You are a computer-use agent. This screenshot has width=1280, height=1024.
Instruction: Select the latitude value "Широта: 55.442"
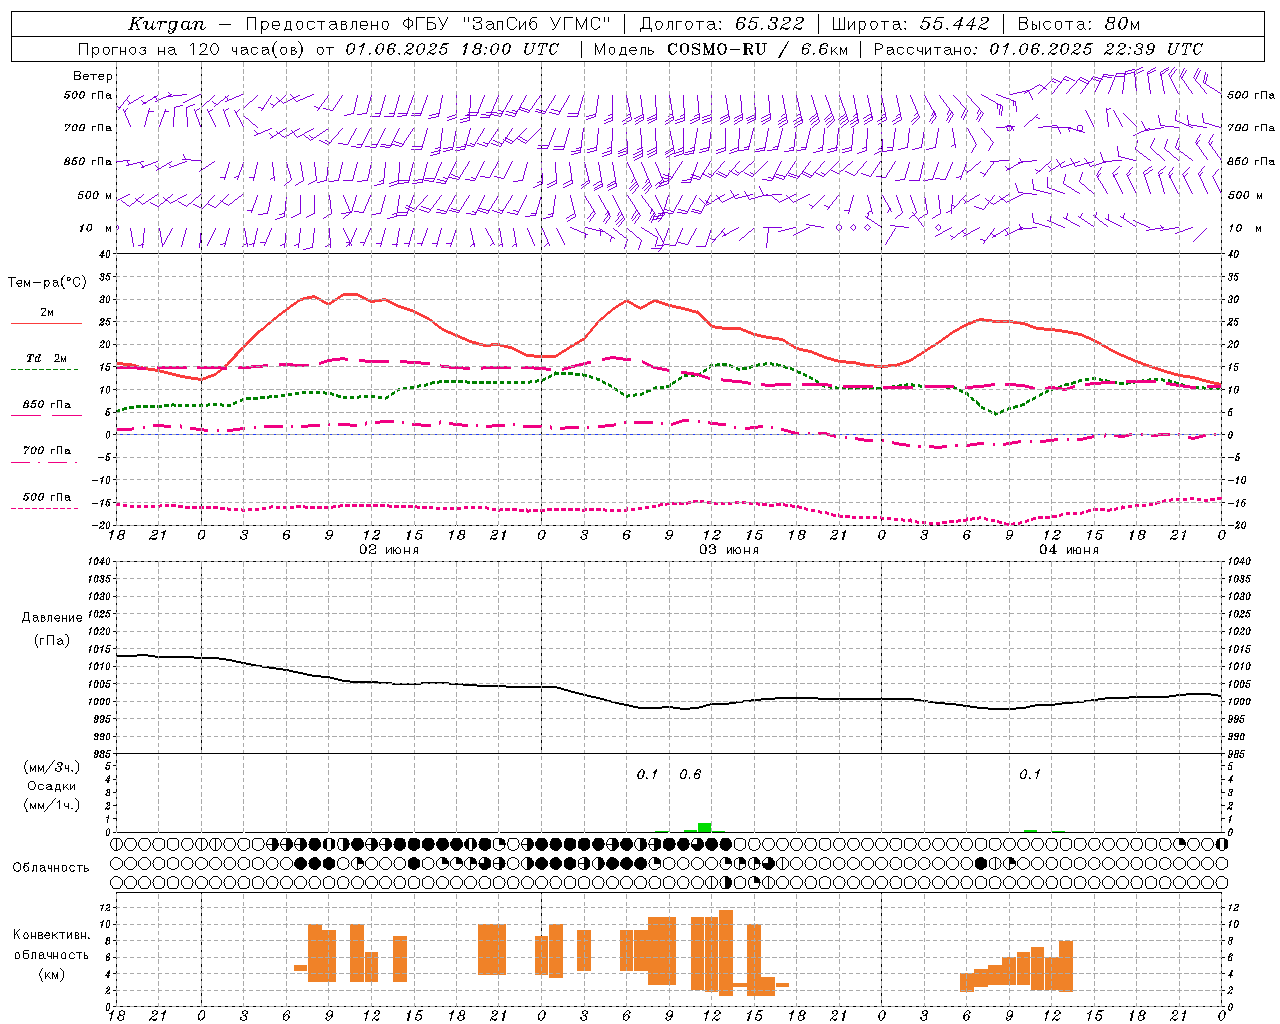coord(911,24)
